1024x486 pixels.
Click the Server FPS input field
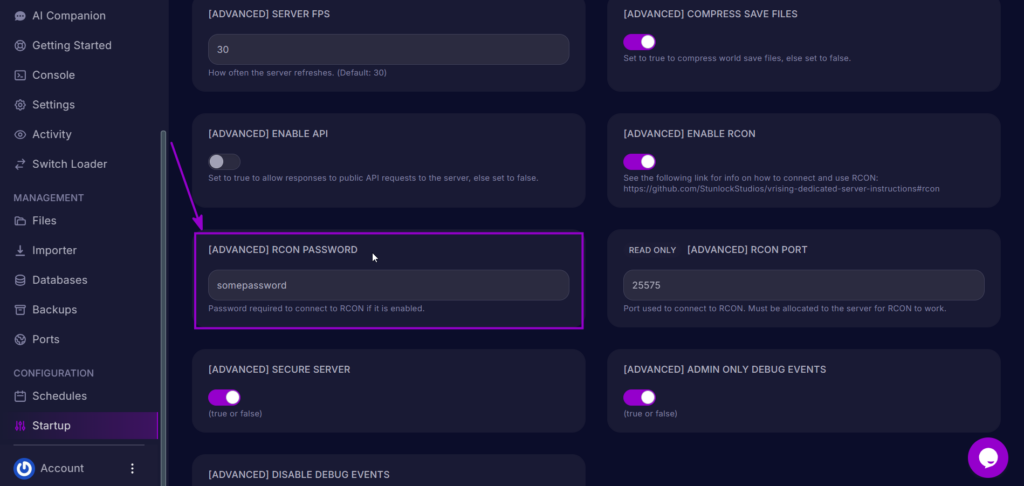pos(389,50)
